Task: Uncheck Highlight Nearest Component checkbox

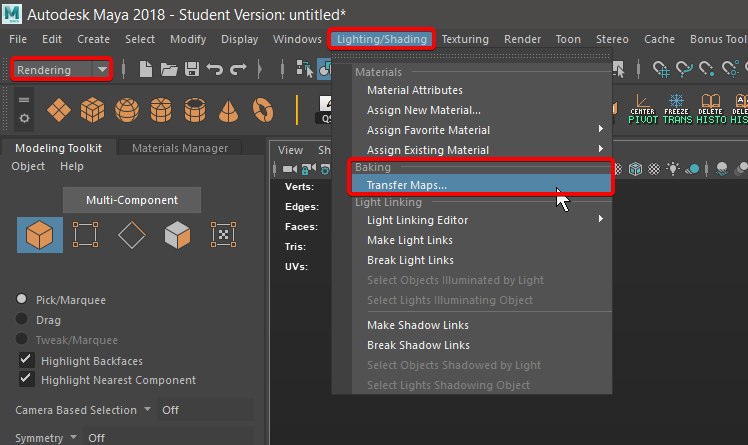Action: (26, 379)
